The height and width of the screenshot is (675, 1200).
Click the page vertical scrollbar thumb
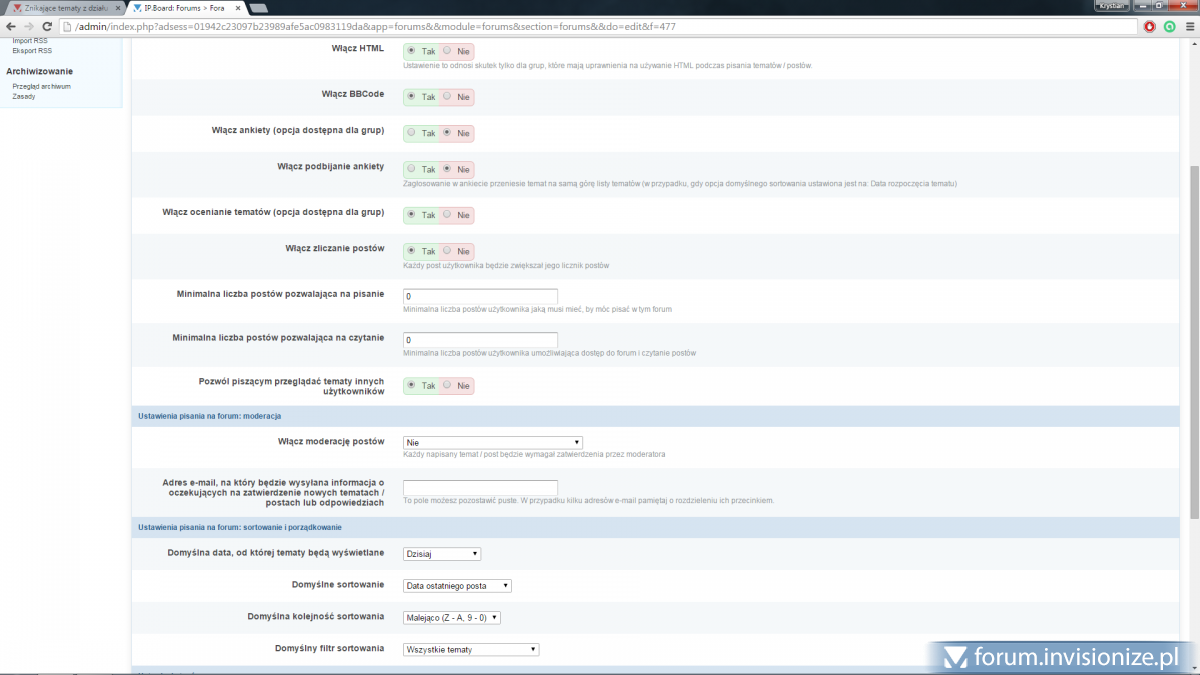[x=1194, y=340]
